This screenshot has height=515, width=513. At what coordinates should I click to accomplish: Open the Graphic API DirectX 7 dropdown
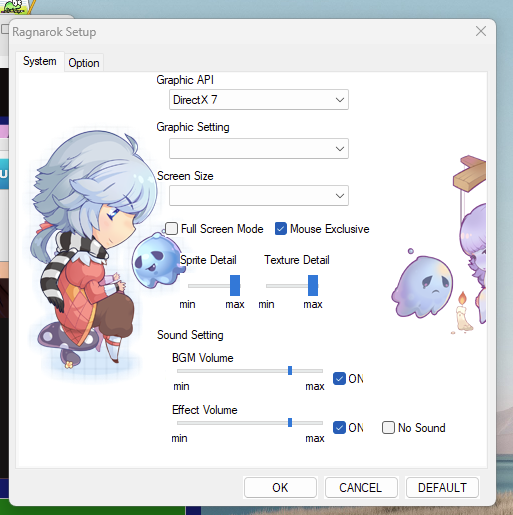coord(259,99)
